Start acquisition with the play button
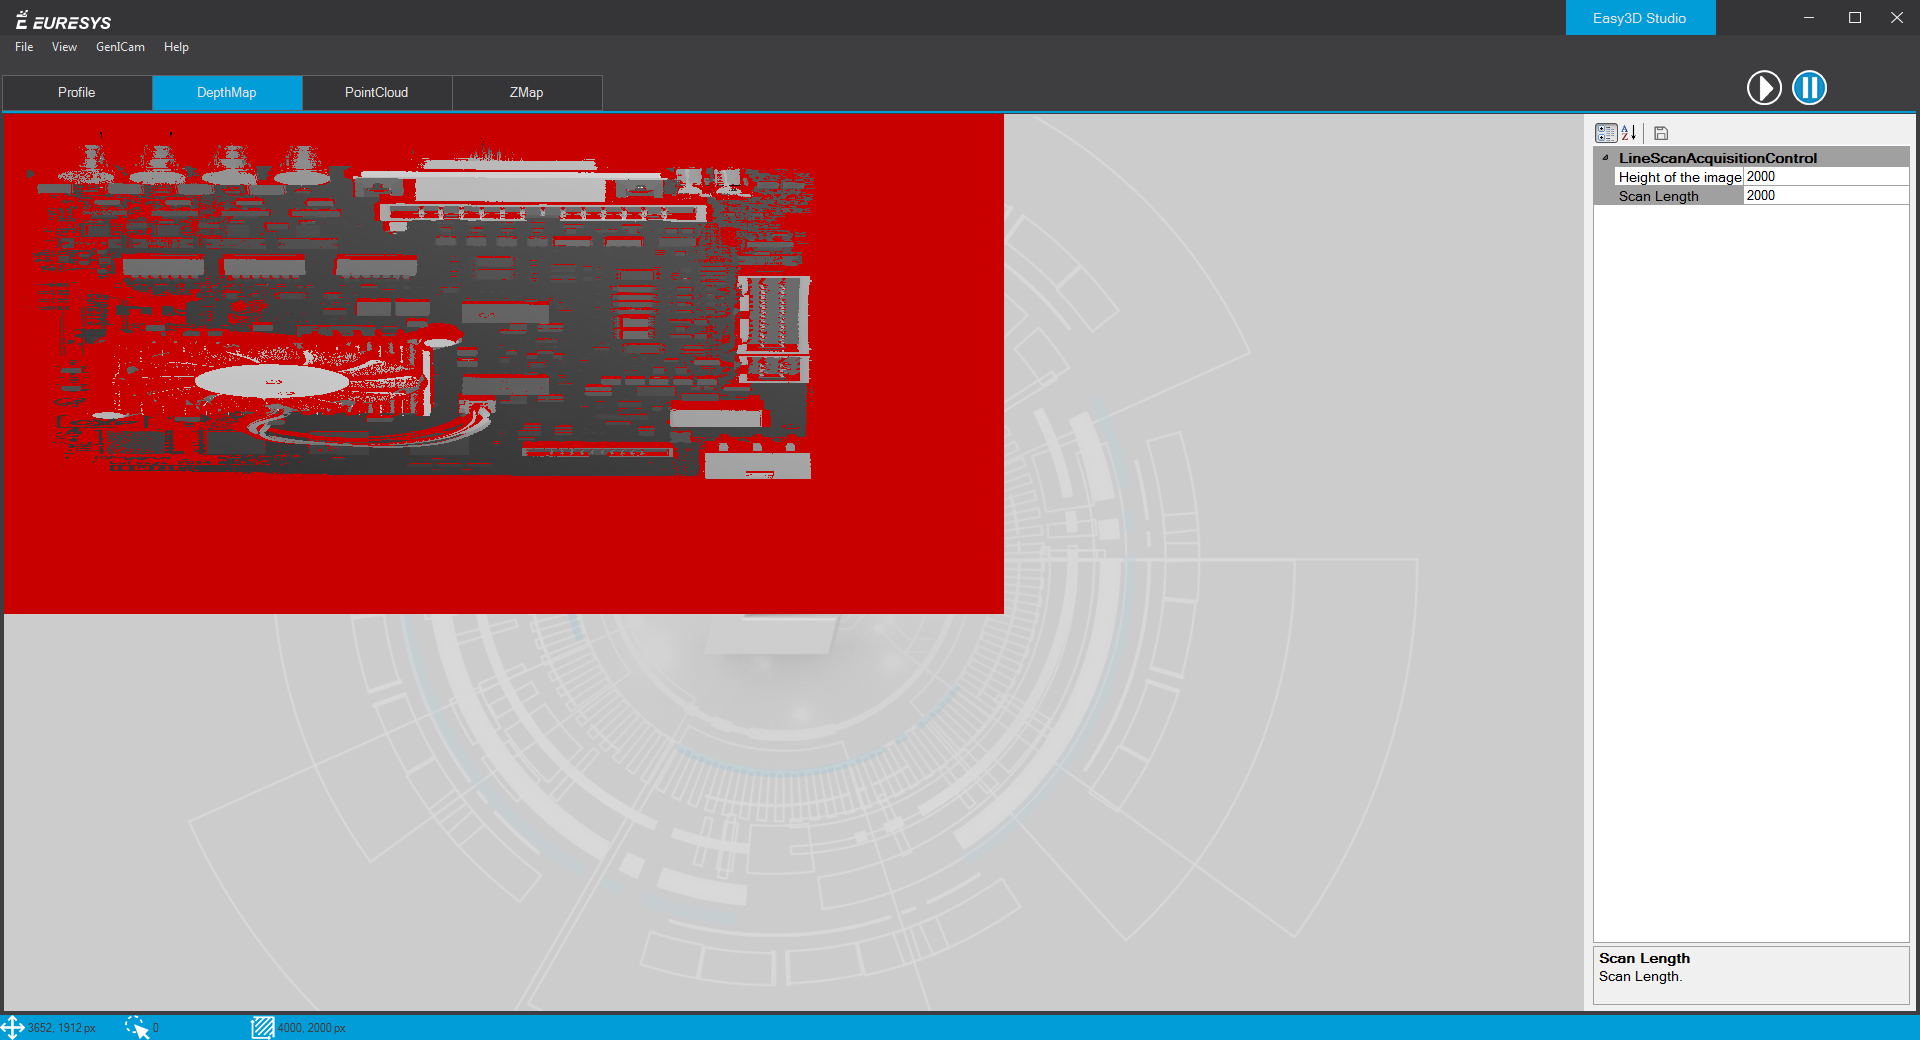 tap(1764, 88)
